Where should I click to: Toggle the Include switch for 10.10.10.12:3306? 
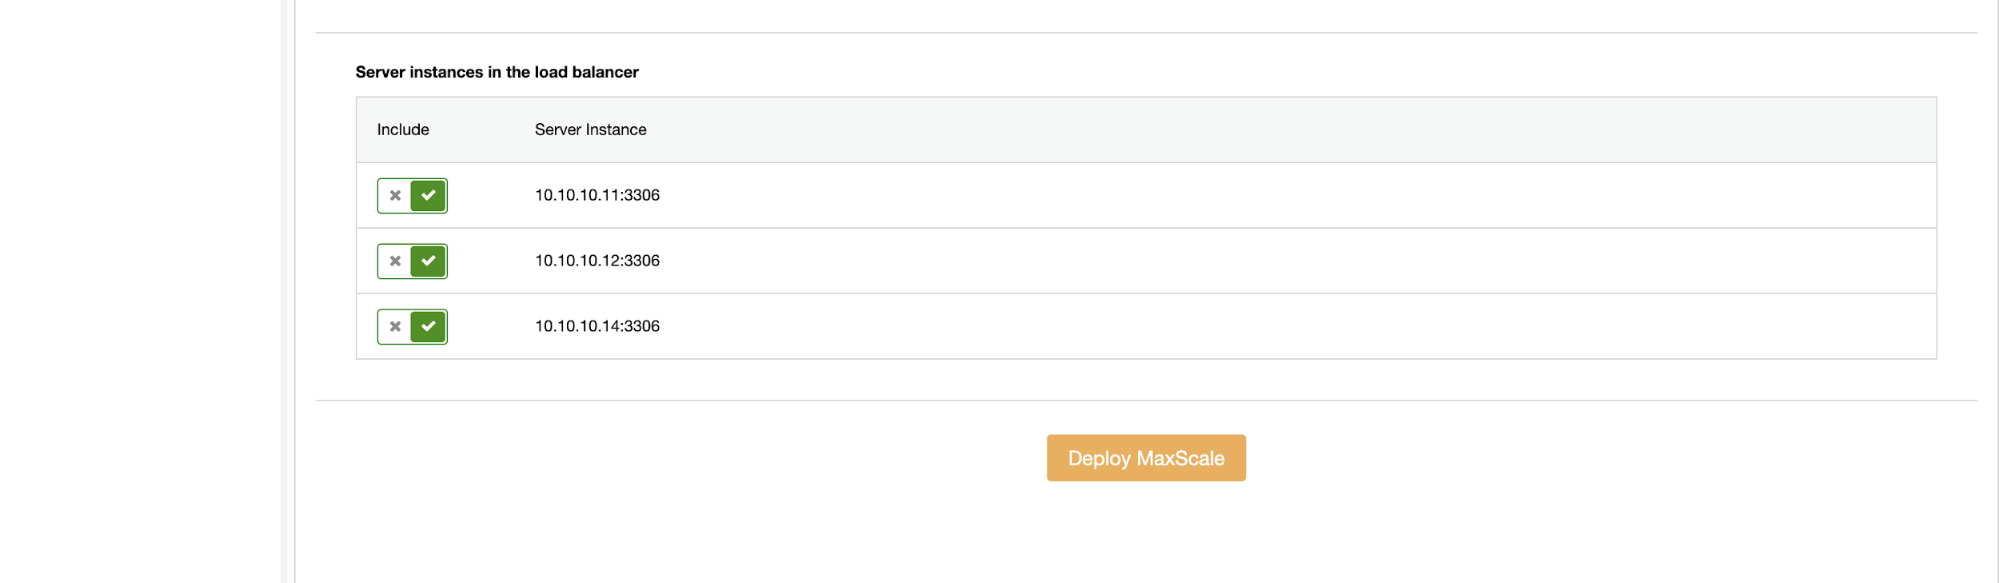[x=412, y=261]
